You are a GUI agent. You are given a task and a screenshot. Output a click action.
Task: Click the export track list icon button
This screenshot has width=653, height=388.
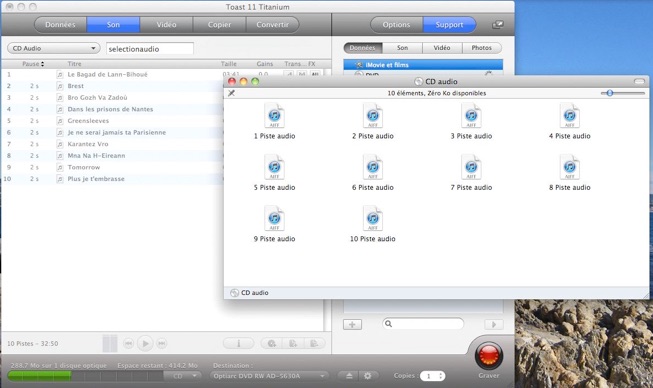293,343
